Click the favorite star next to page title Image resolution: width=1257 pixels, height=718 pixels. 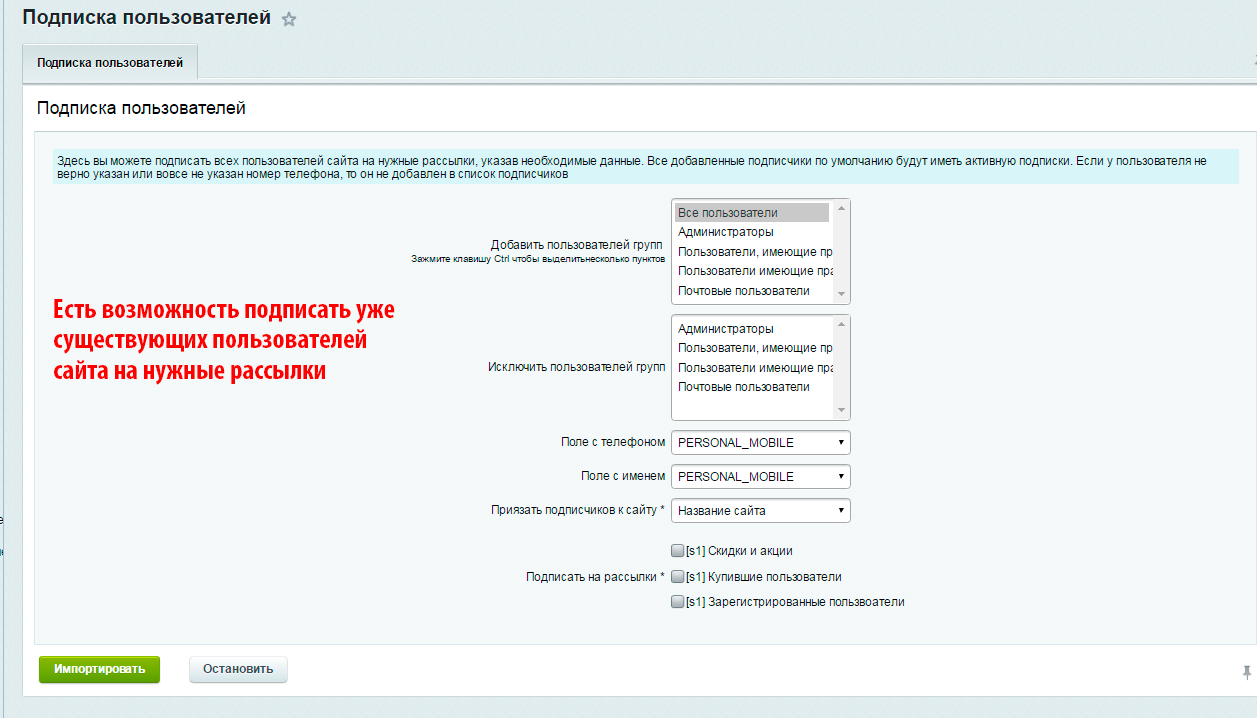[x=289, y=20]
